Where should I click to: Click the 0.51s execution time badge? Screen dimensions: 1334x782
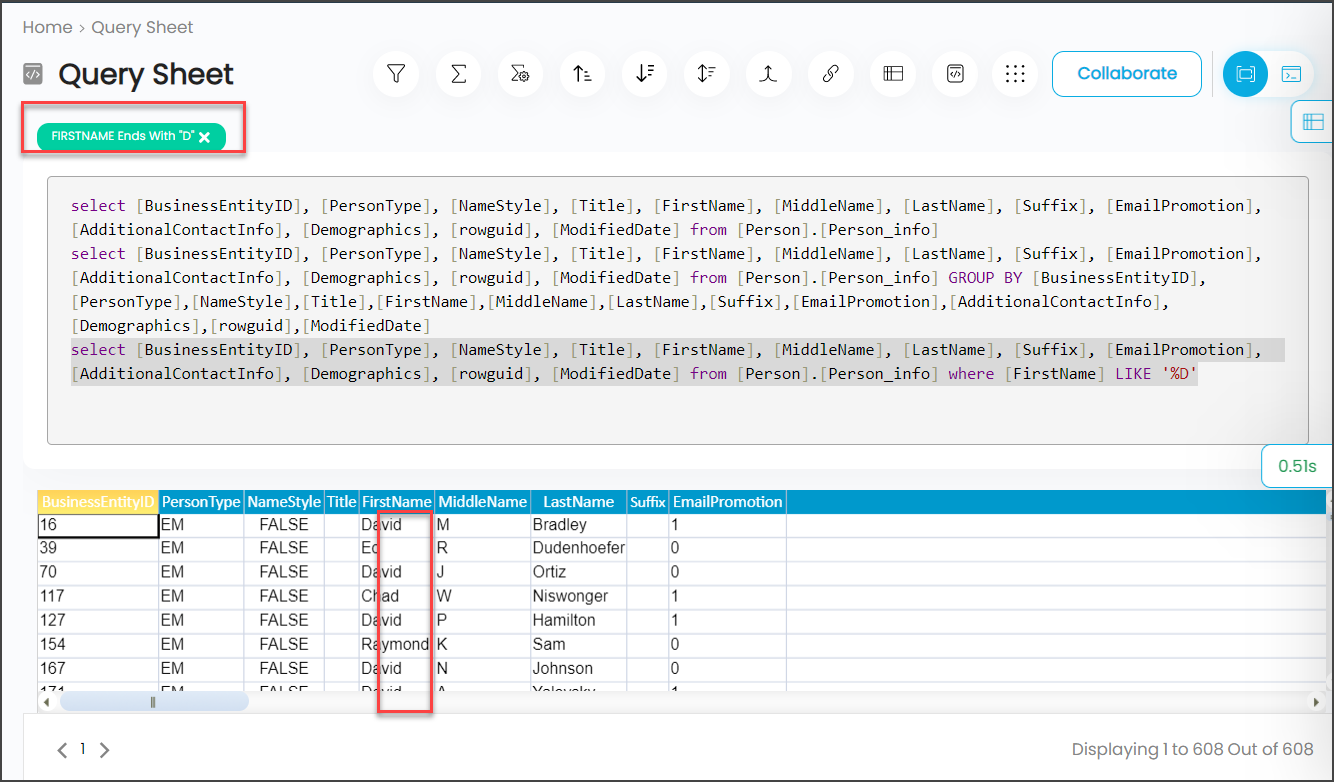(1298, 466)
